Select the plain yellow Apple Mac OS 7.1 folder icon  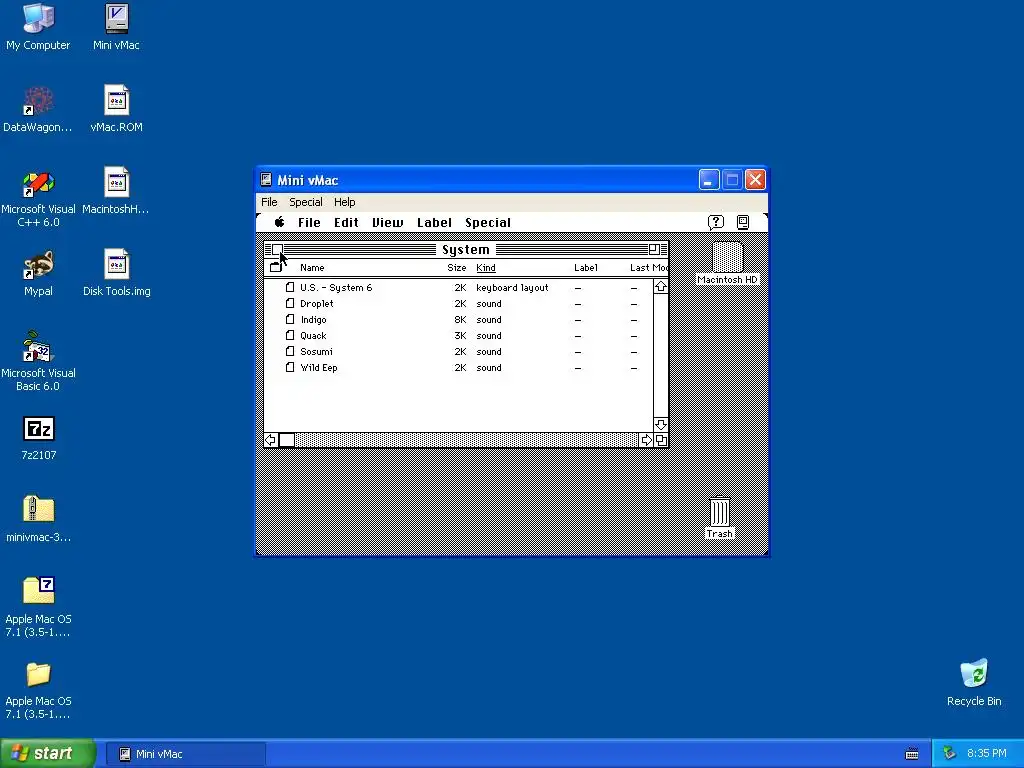39,674
